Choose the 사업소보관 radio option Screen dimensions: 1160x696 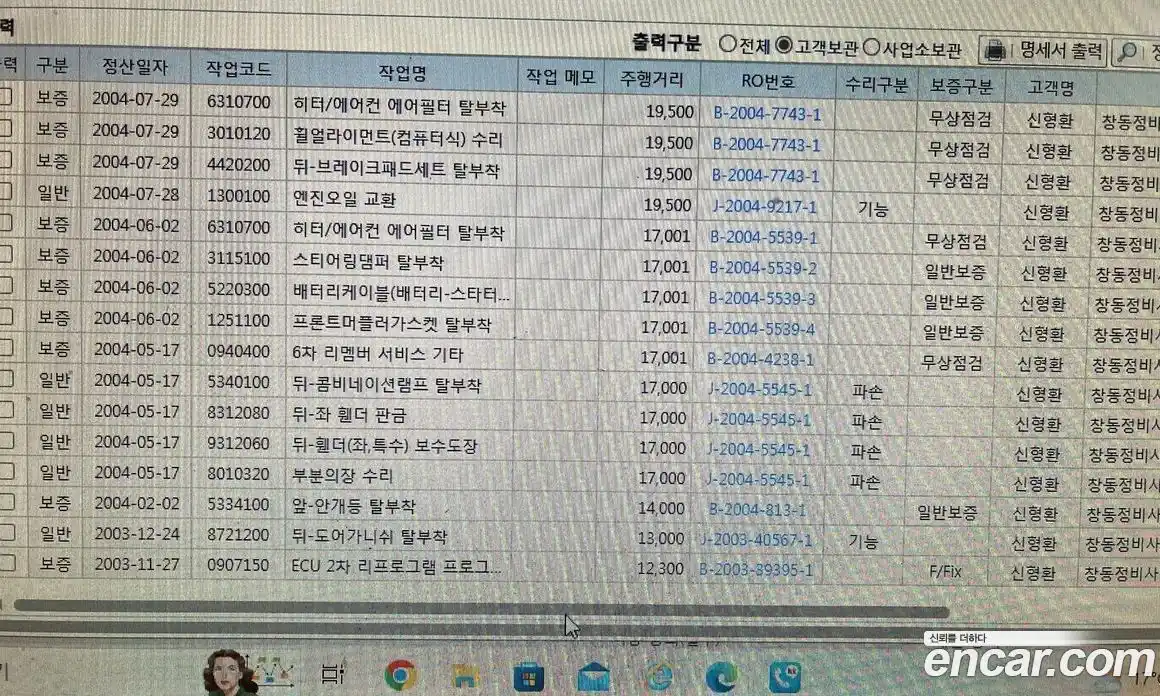(x=871, y=47)
